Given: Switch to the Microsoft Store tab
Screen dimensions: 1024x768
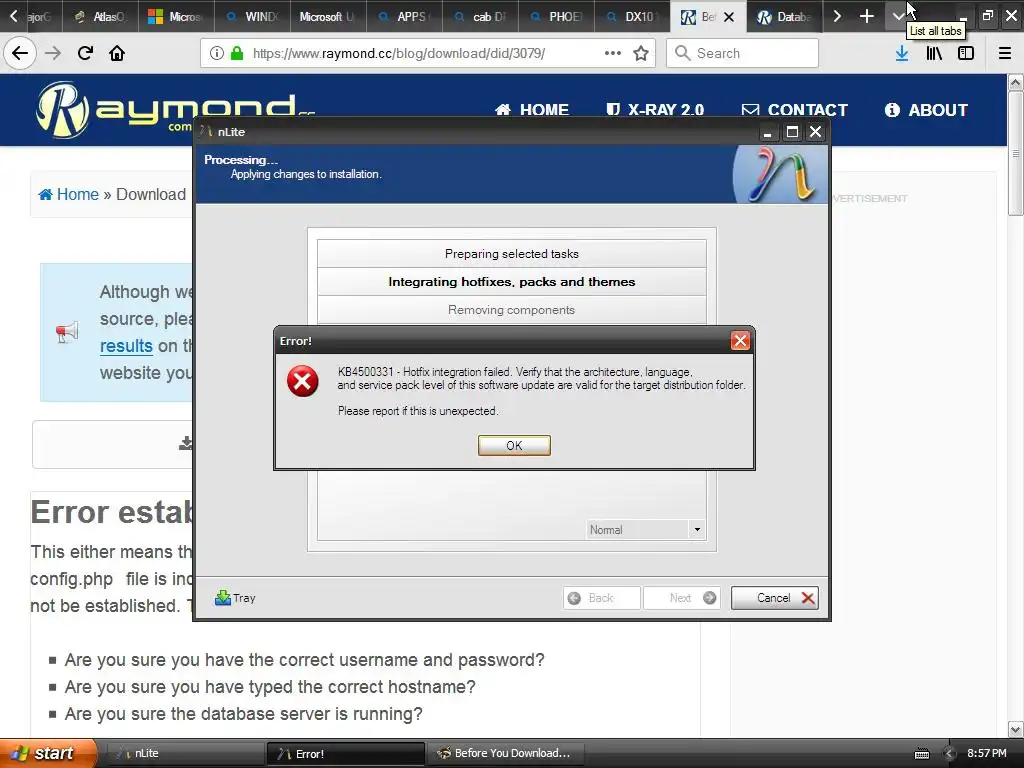Looking at the screenshot, I should click(176, 16).
